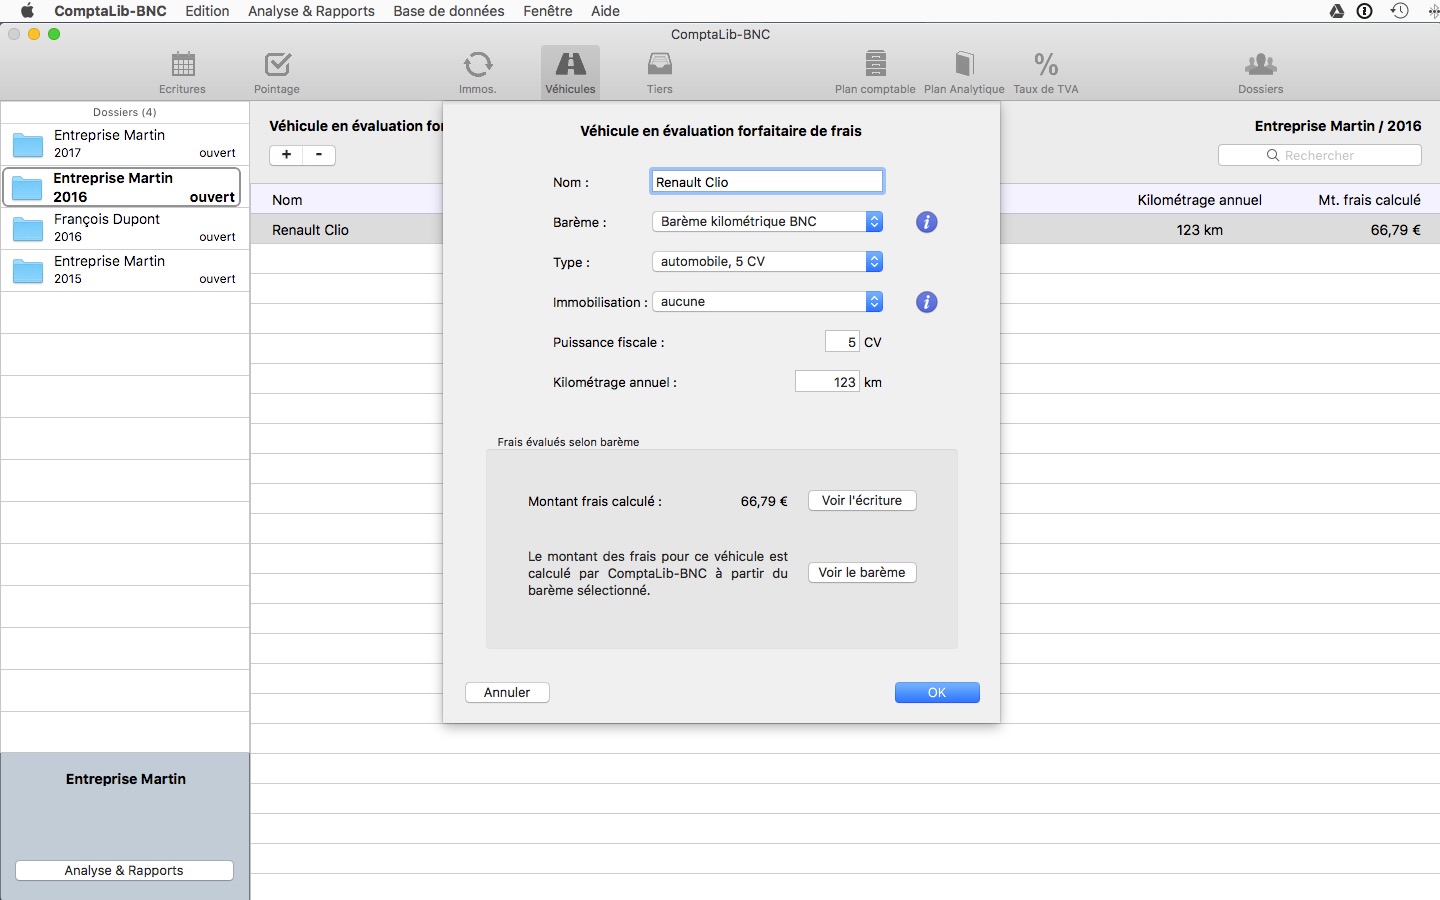Click the Rechercher search field
1440x900 pixels.
pos(1319,156)
